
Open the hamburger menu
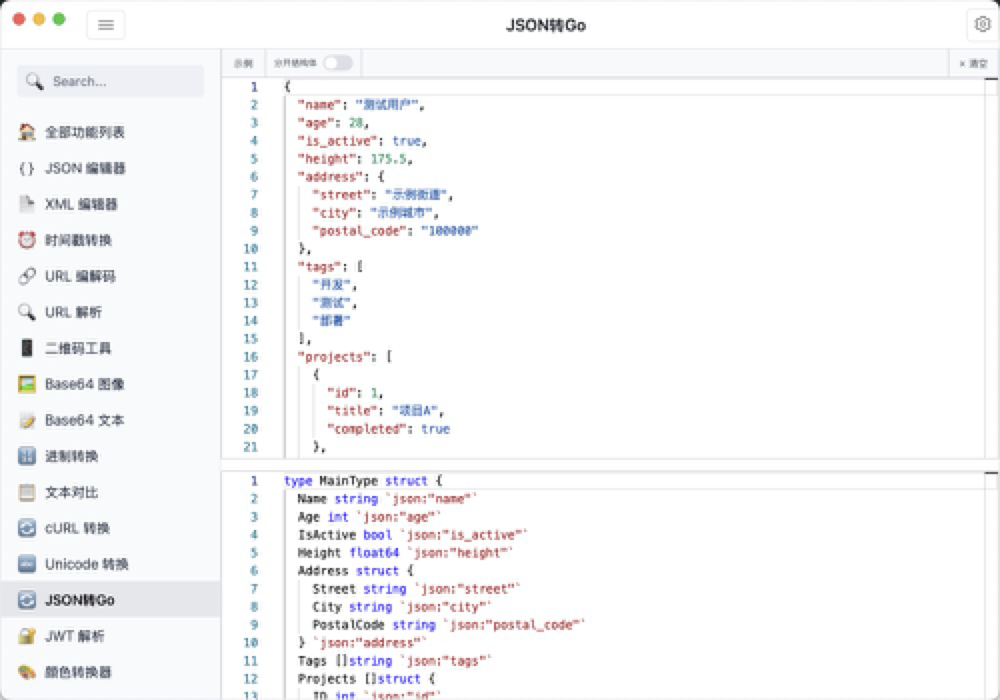[106, 24]
